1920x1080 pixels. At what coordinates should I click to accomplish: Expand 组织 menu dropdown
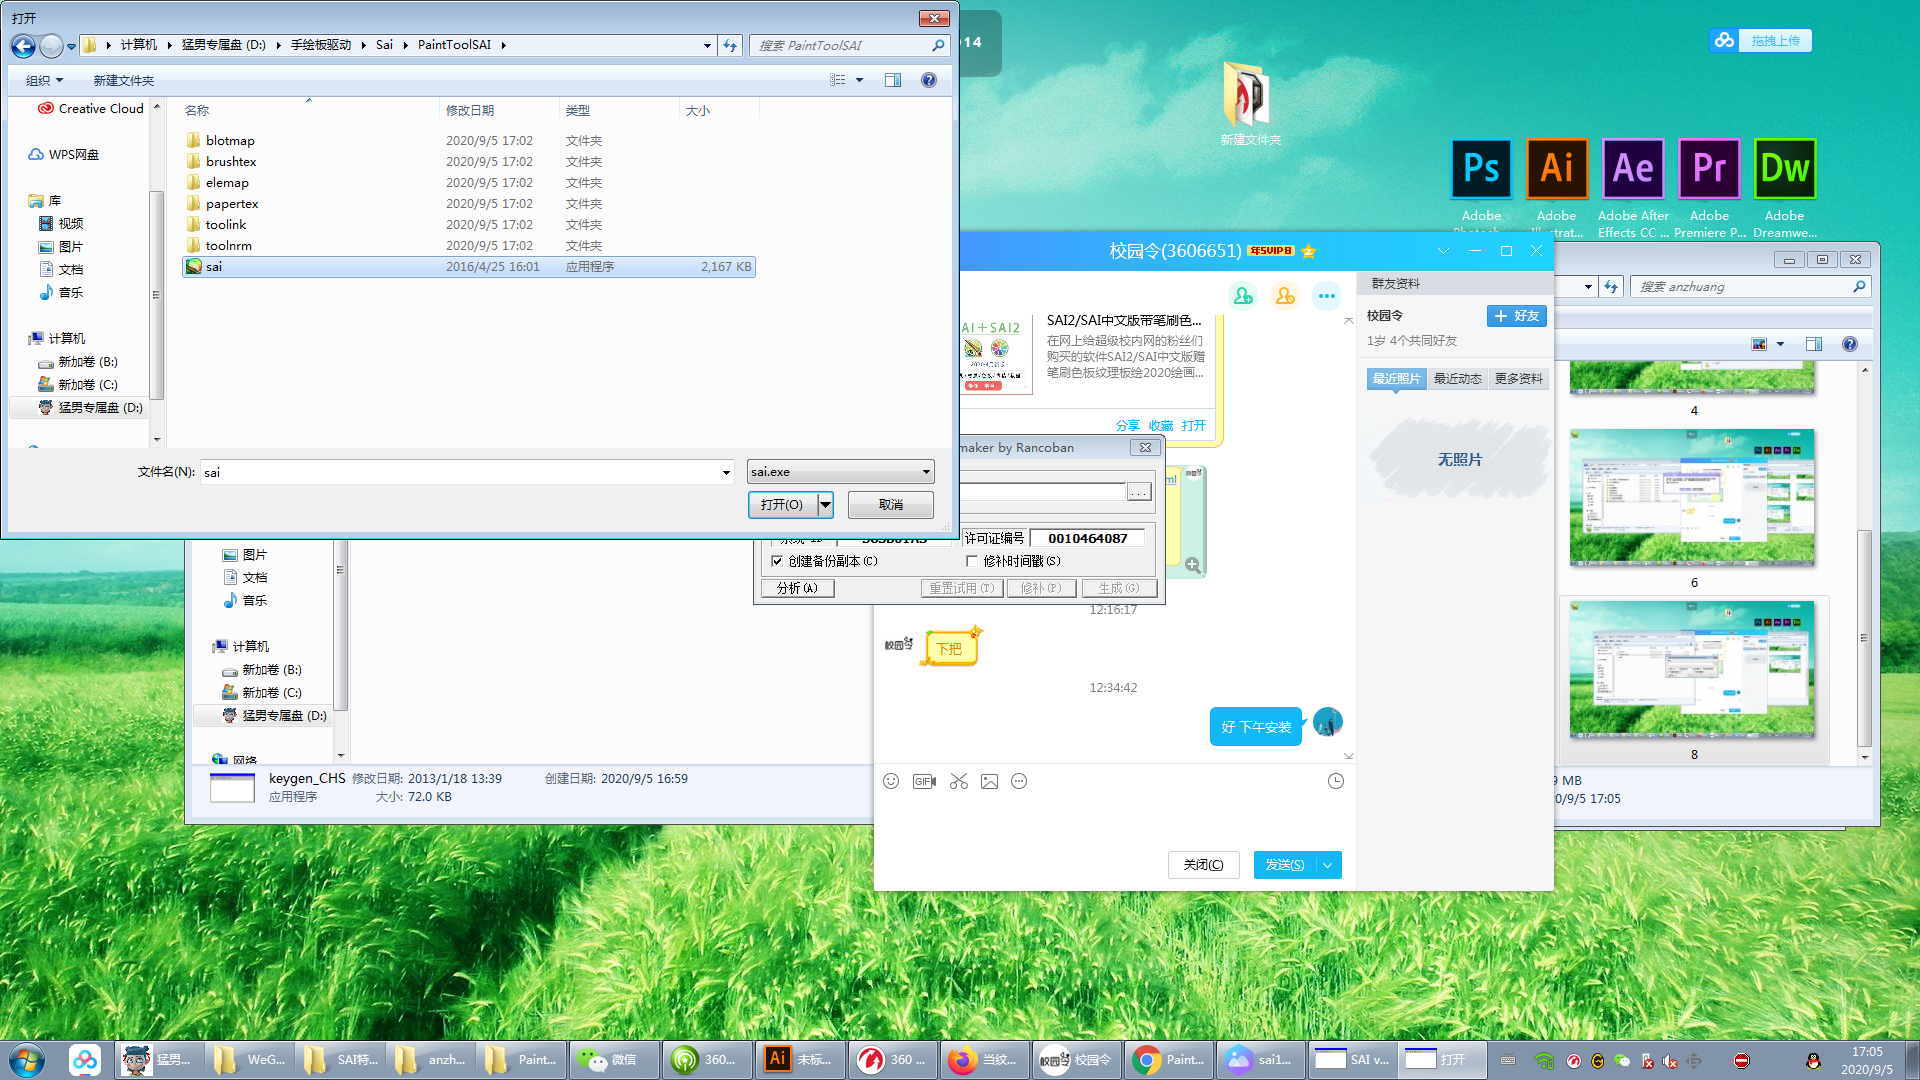click(45, 81)
